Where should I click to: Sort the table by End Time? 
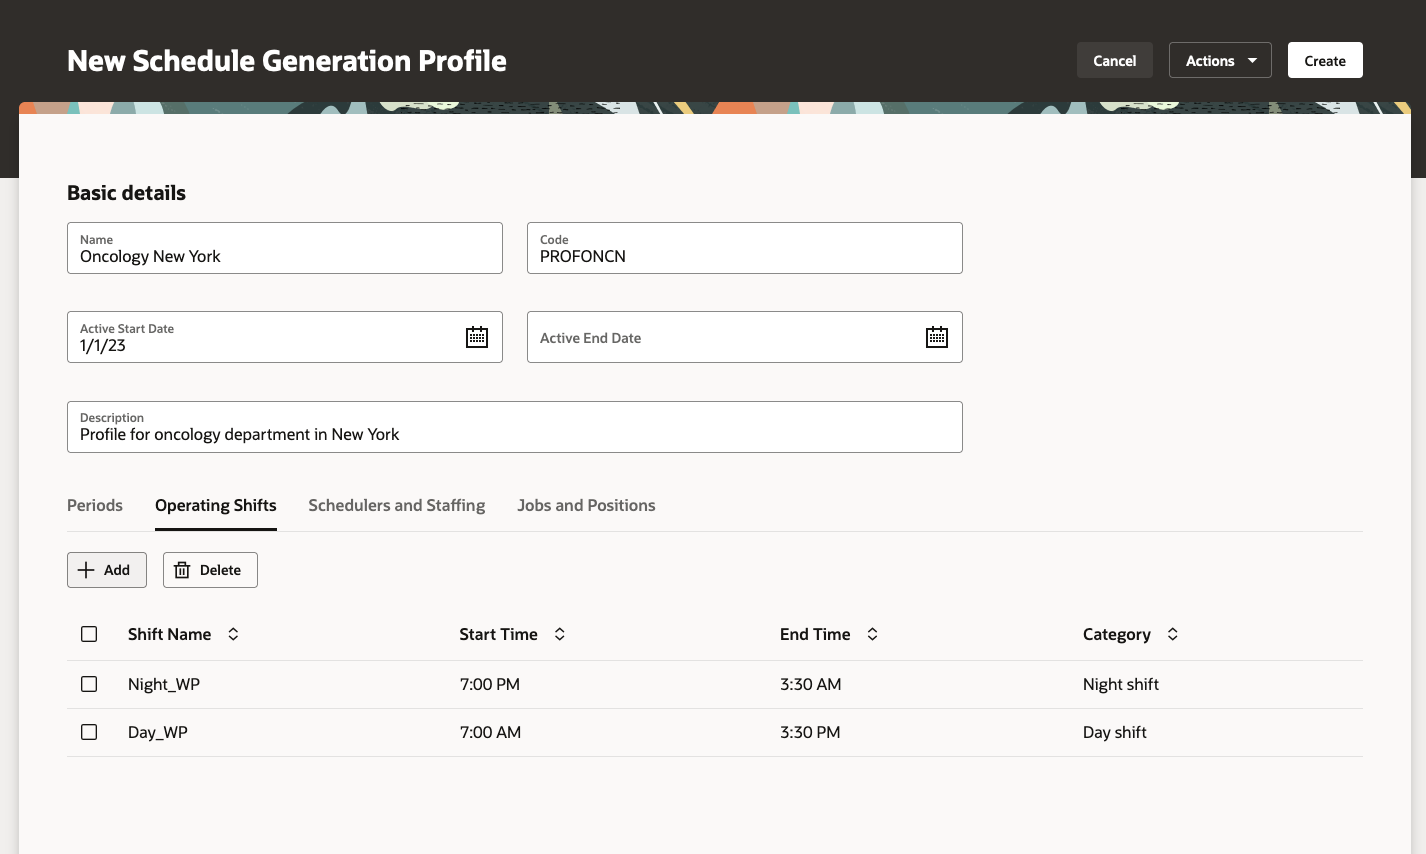871,633
